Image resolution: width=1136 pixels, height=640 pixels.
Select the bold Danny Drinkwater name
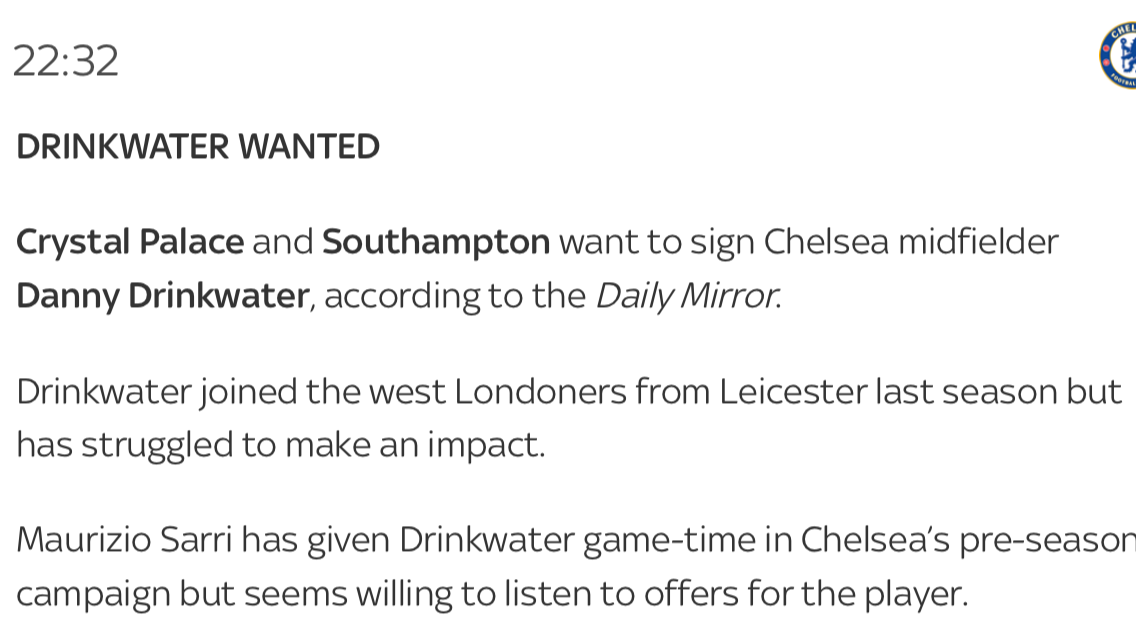[163, 296]
